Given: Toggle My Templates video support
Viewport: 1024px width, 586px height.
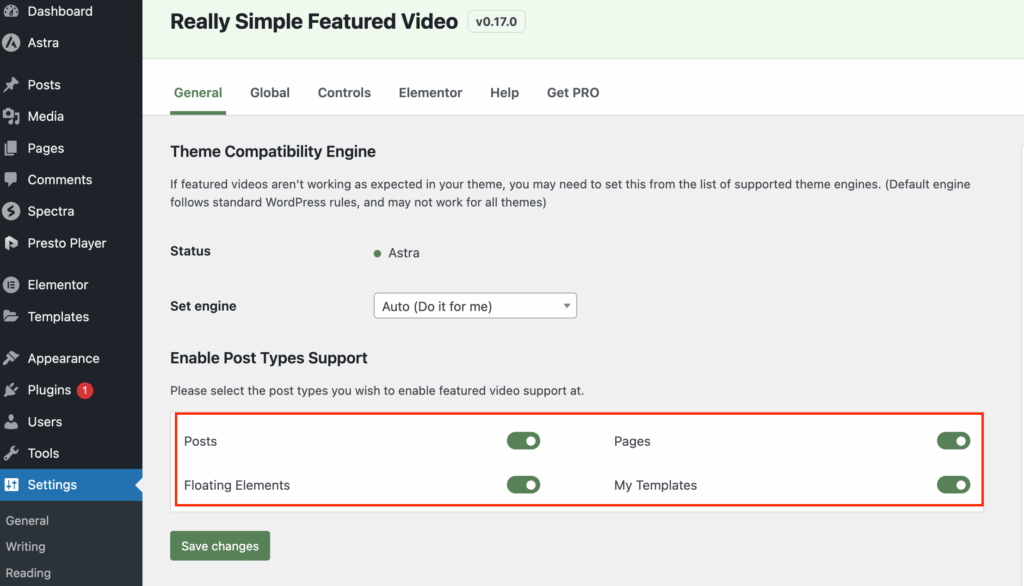Looking at the screenshot, I should (953, 485).
